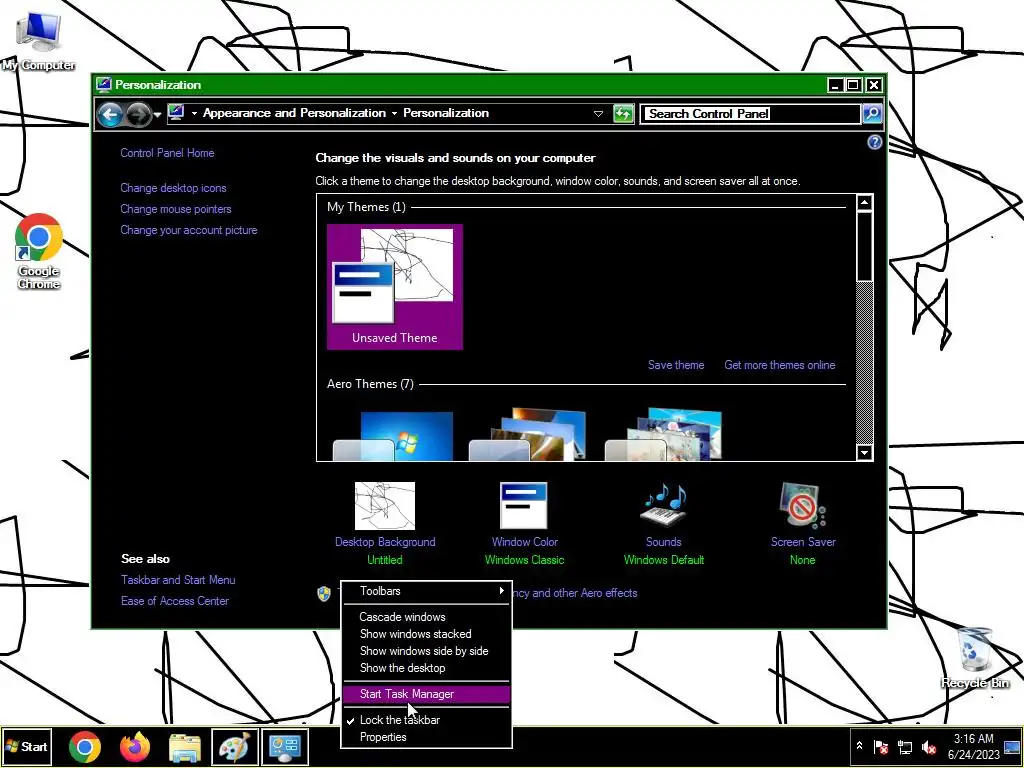The width and height of the screenshot is (1024, 768).
Task: Click the network tray icon
Action: [x=905, y=746]
